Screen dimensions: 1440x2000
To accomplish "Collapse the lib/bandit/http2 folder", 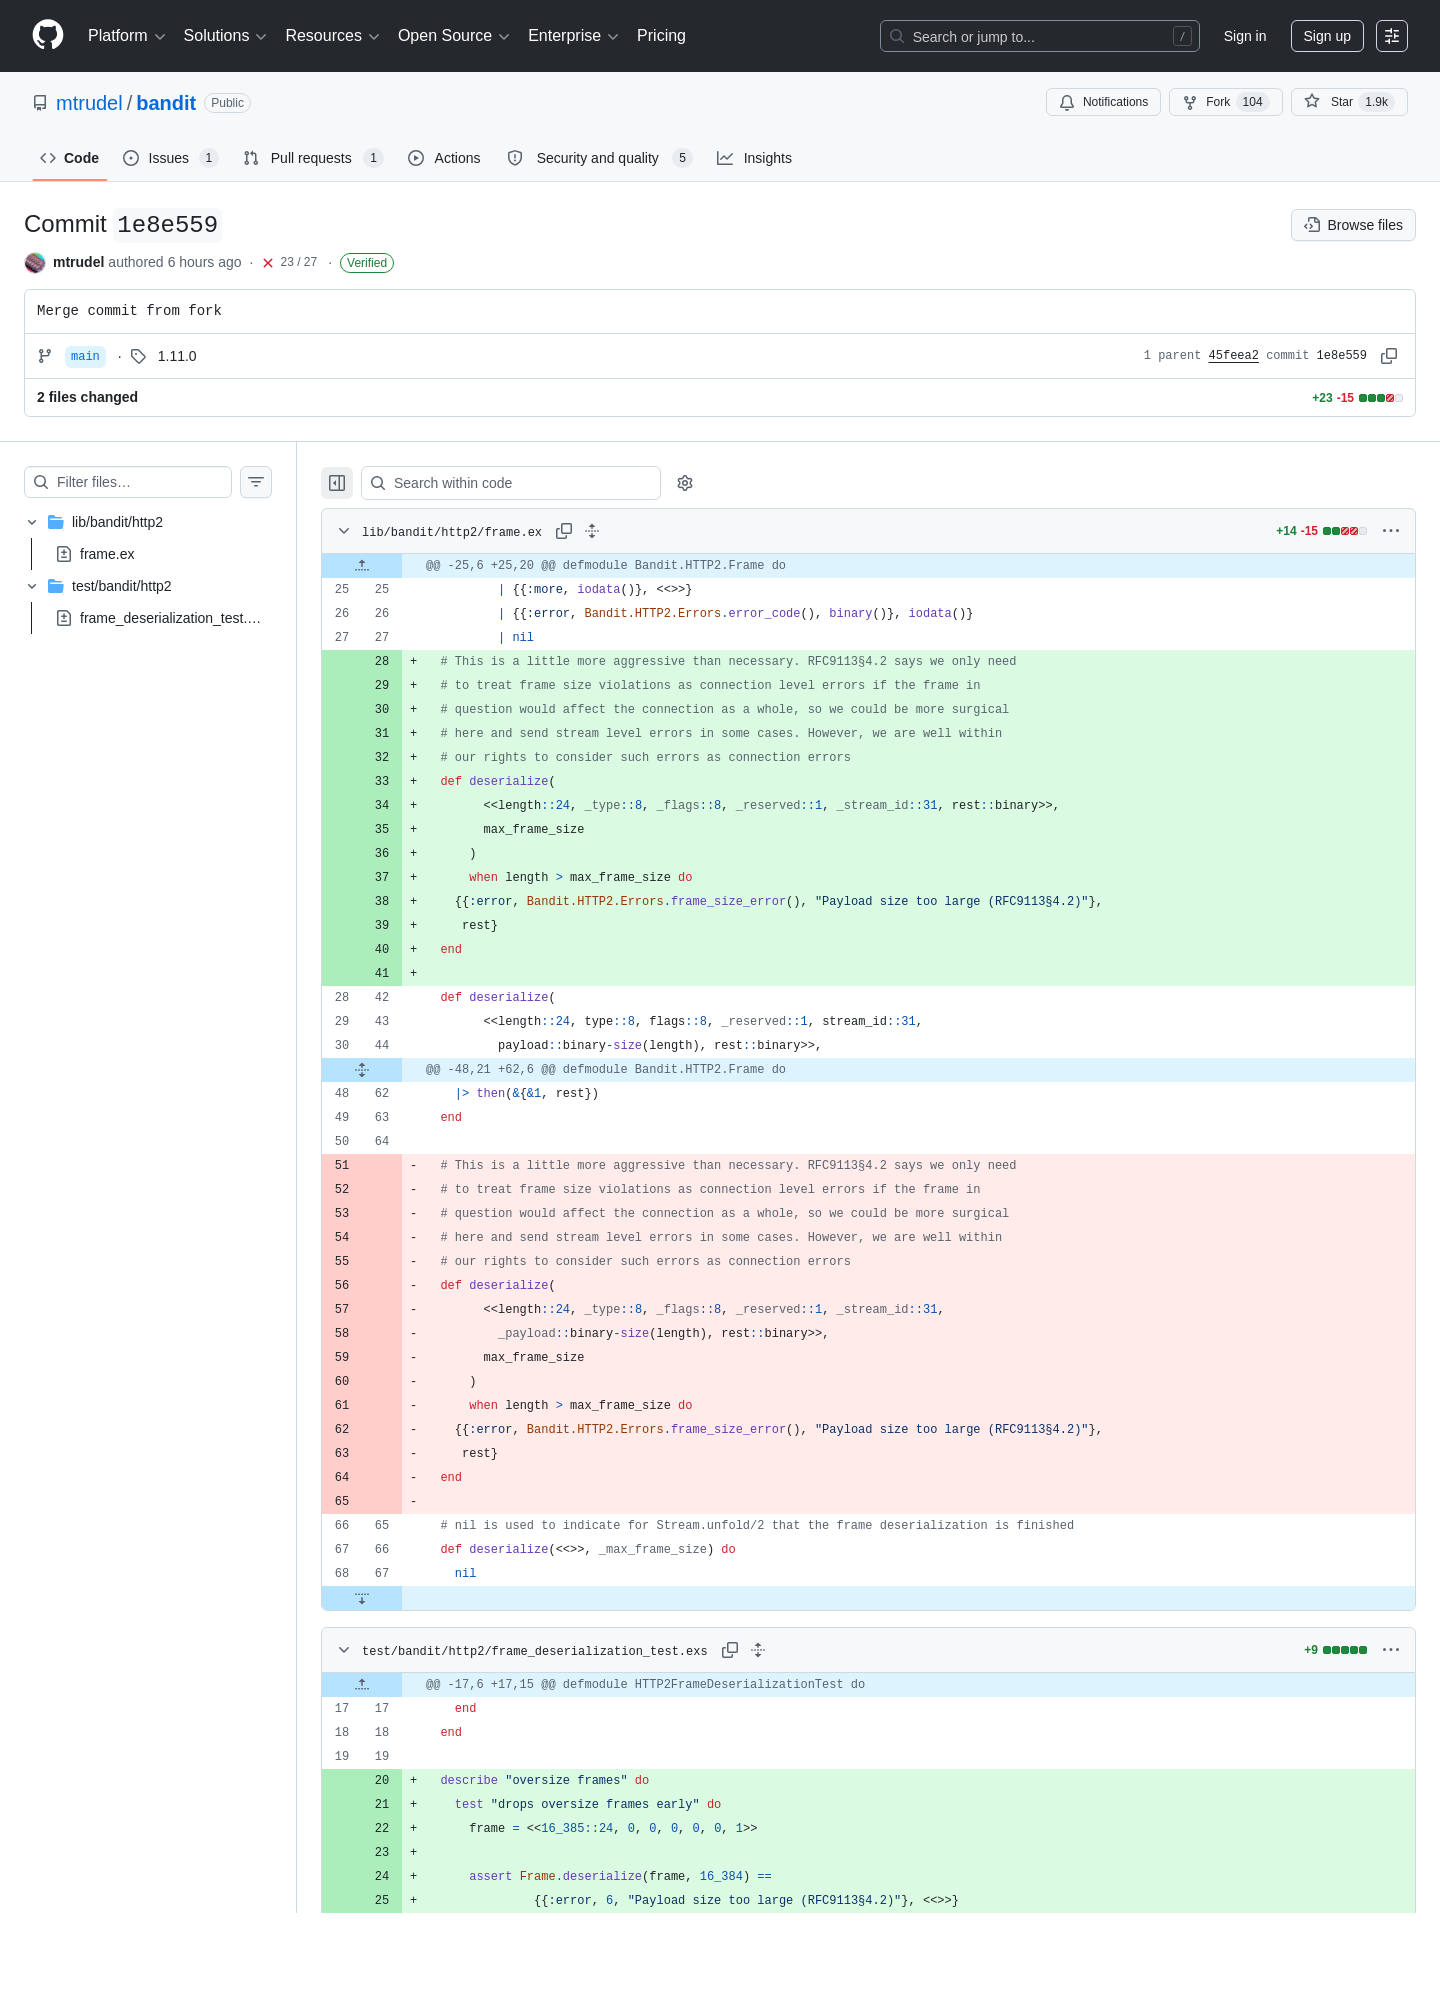I will [x=32, y=522].
